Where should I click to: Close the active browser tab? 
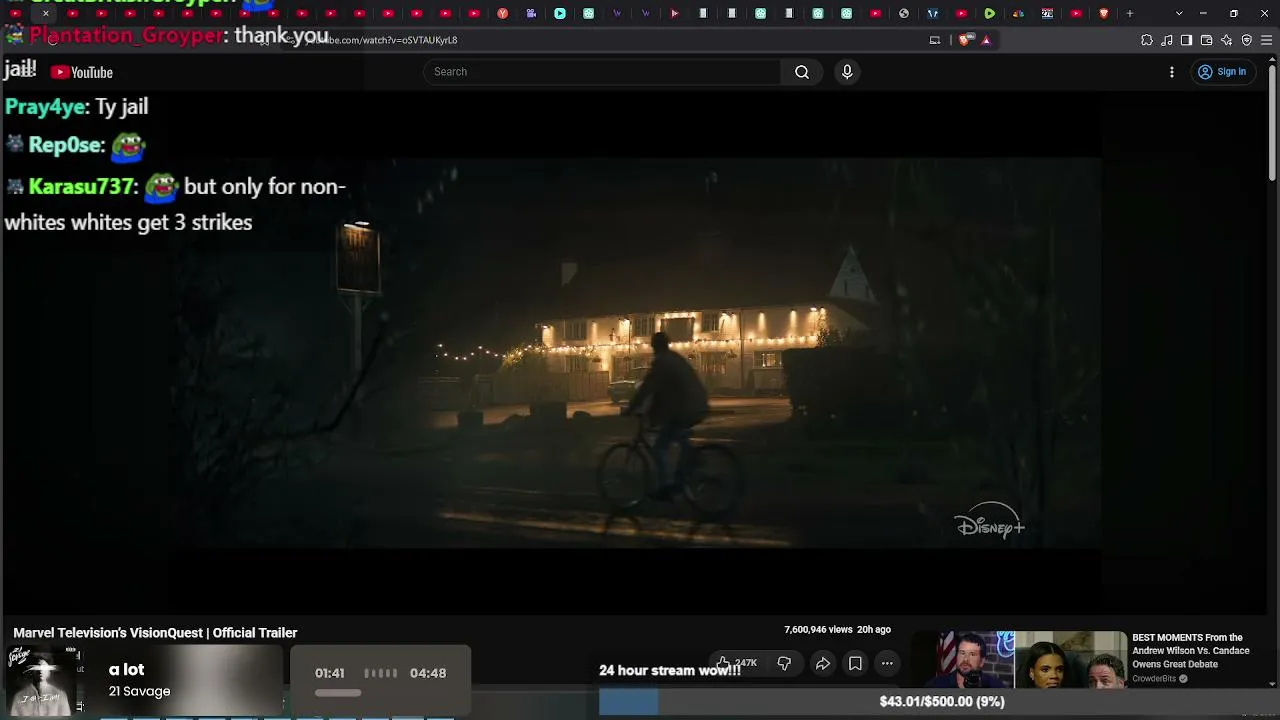pos(45,13)
